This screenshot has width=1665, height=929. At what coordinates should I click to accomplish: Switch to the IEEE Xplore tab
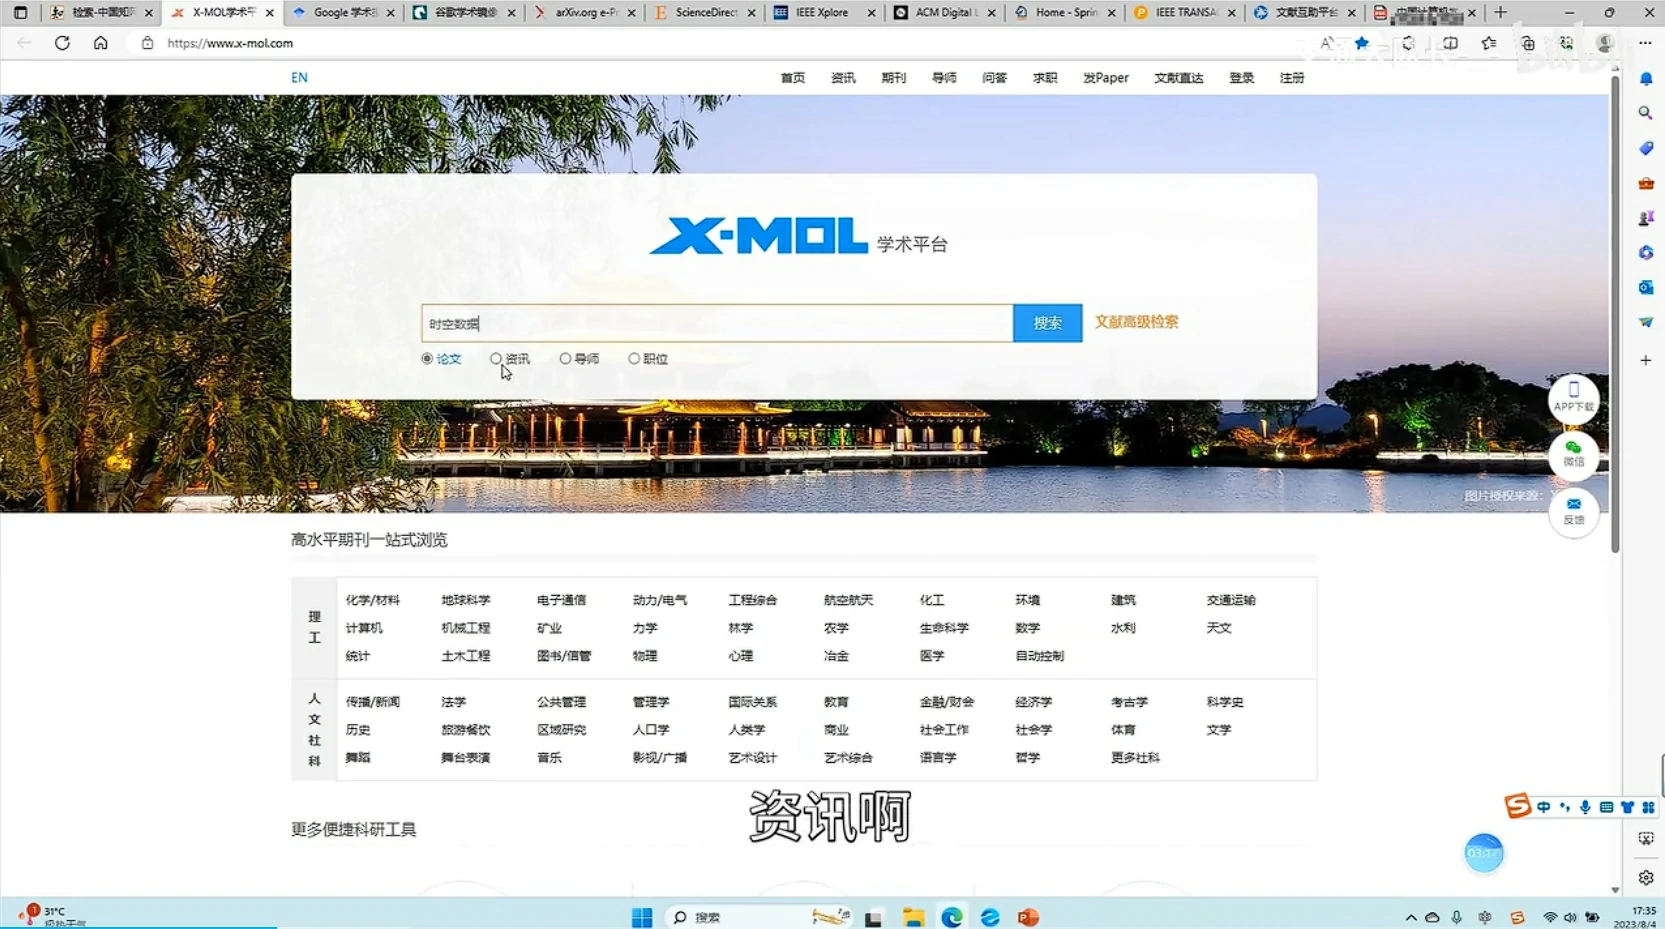pyautogui.click(x=822, y=13)
